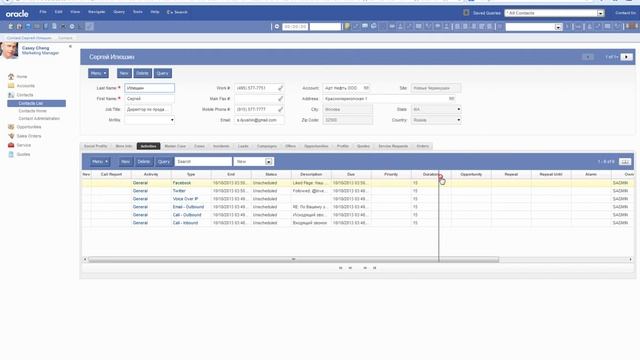Click the pencil icon beside Mobile Phone # field
The height and width of the screenshot is (360, 640).
280,109
